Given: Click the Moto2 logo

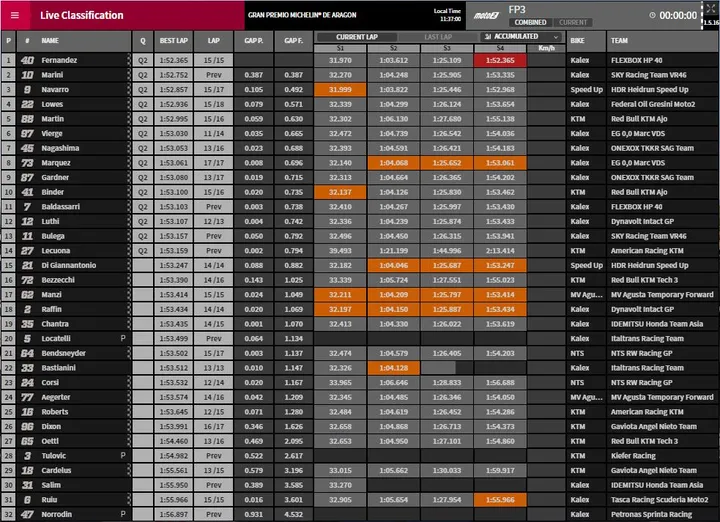Looking at the screenshot, I should click(x=486, y=15).
